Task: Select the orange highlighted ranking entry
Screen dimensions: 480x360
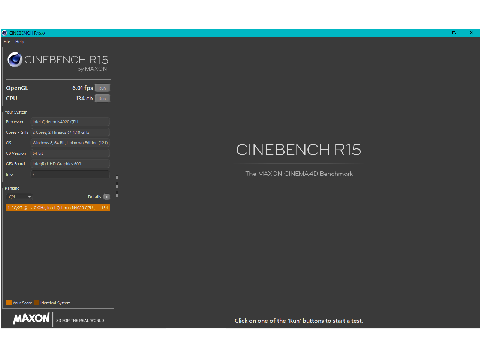Action: tap(58, 207)
